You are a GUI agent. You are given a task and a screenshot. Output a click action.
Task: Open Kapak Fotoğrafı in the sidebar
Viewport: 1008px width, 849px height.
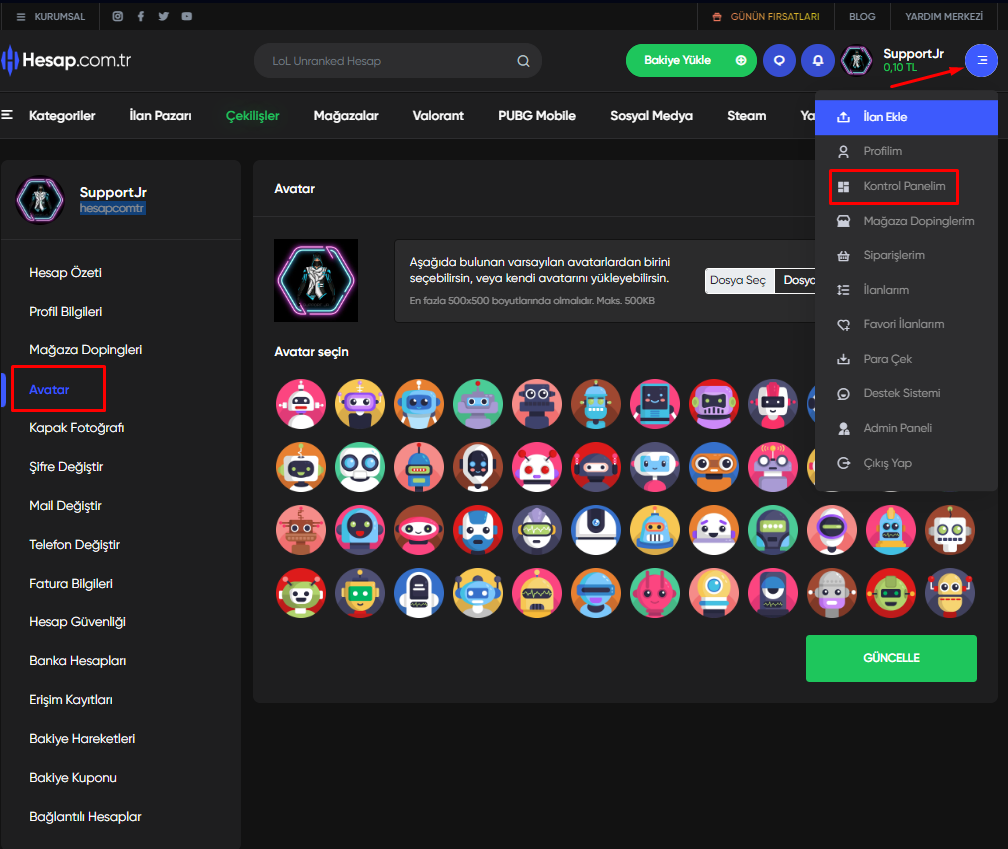click(76, 428)
